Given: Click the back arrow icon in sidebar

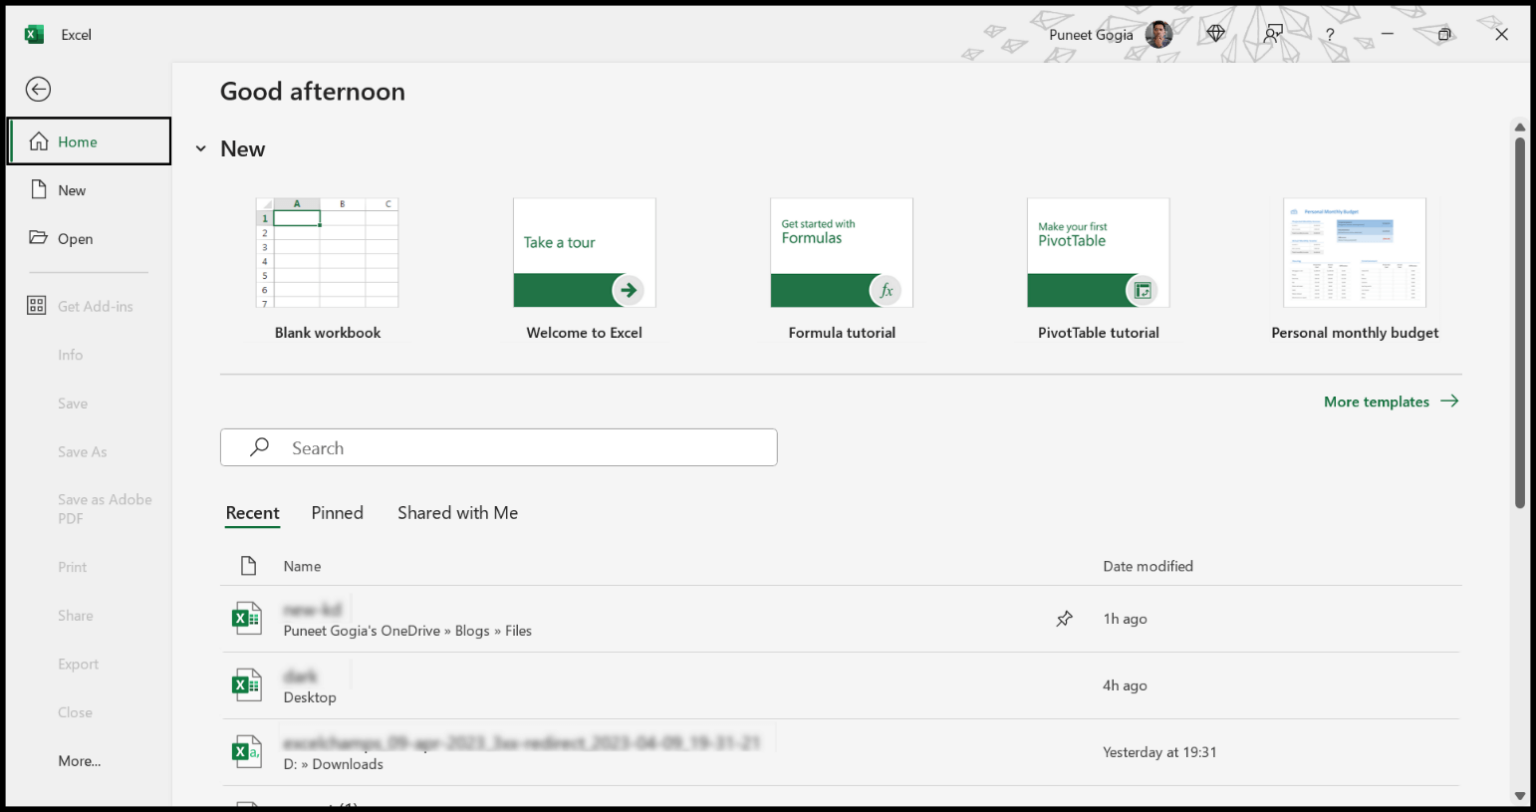Looking at the screenshot, I should (38, 90).
